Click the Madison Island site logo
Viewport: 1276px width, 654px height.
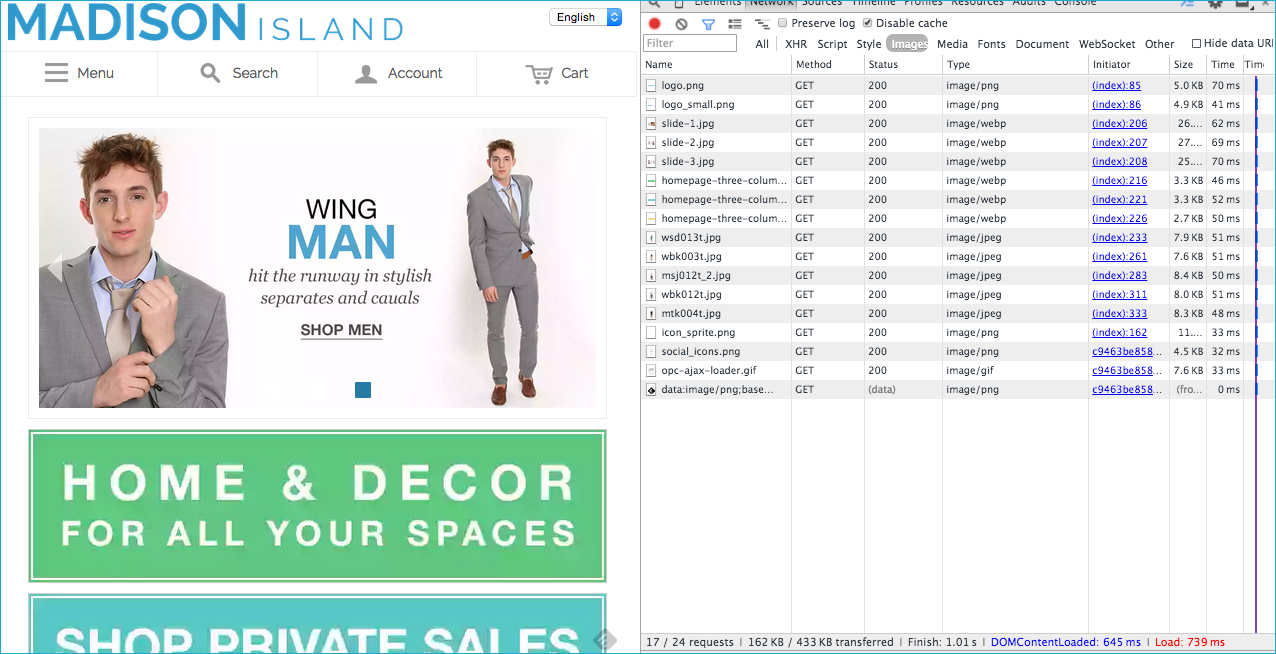pyautogui.click(x=205, y=22)
